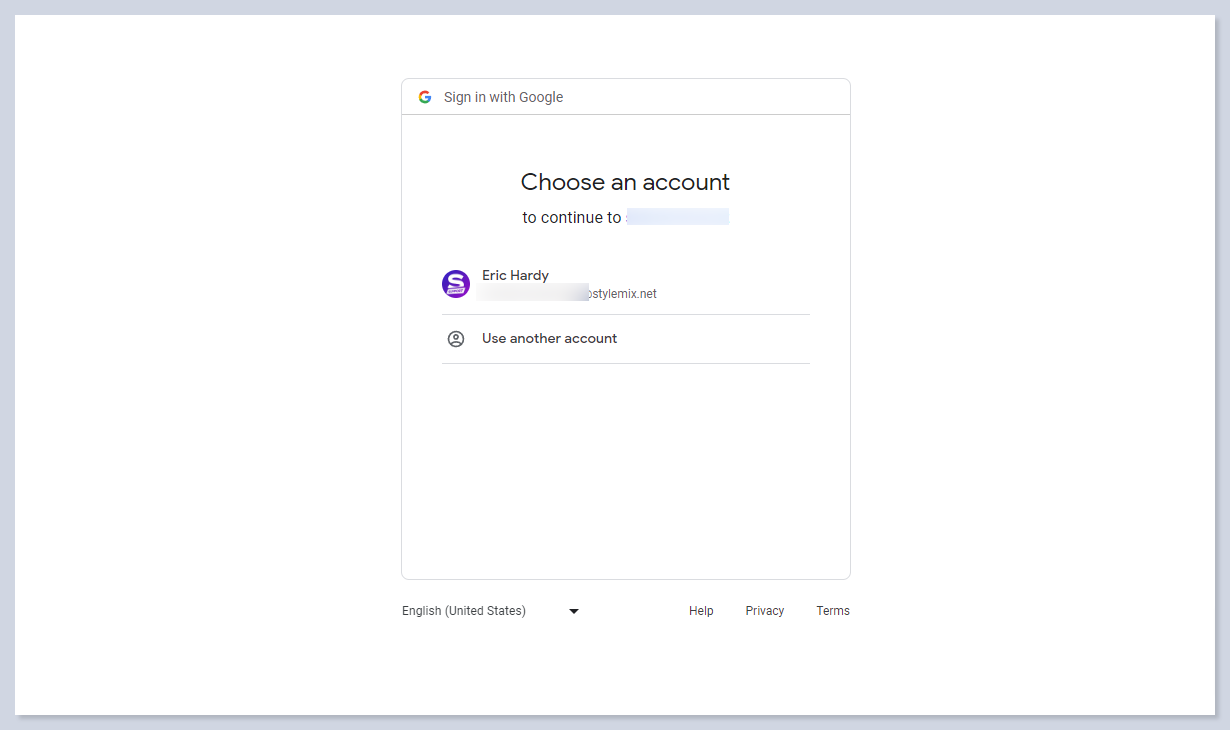Click the Google "G" logo
Image resolution: width=1230 pixels, height=730 pixels.
point(425,97)
